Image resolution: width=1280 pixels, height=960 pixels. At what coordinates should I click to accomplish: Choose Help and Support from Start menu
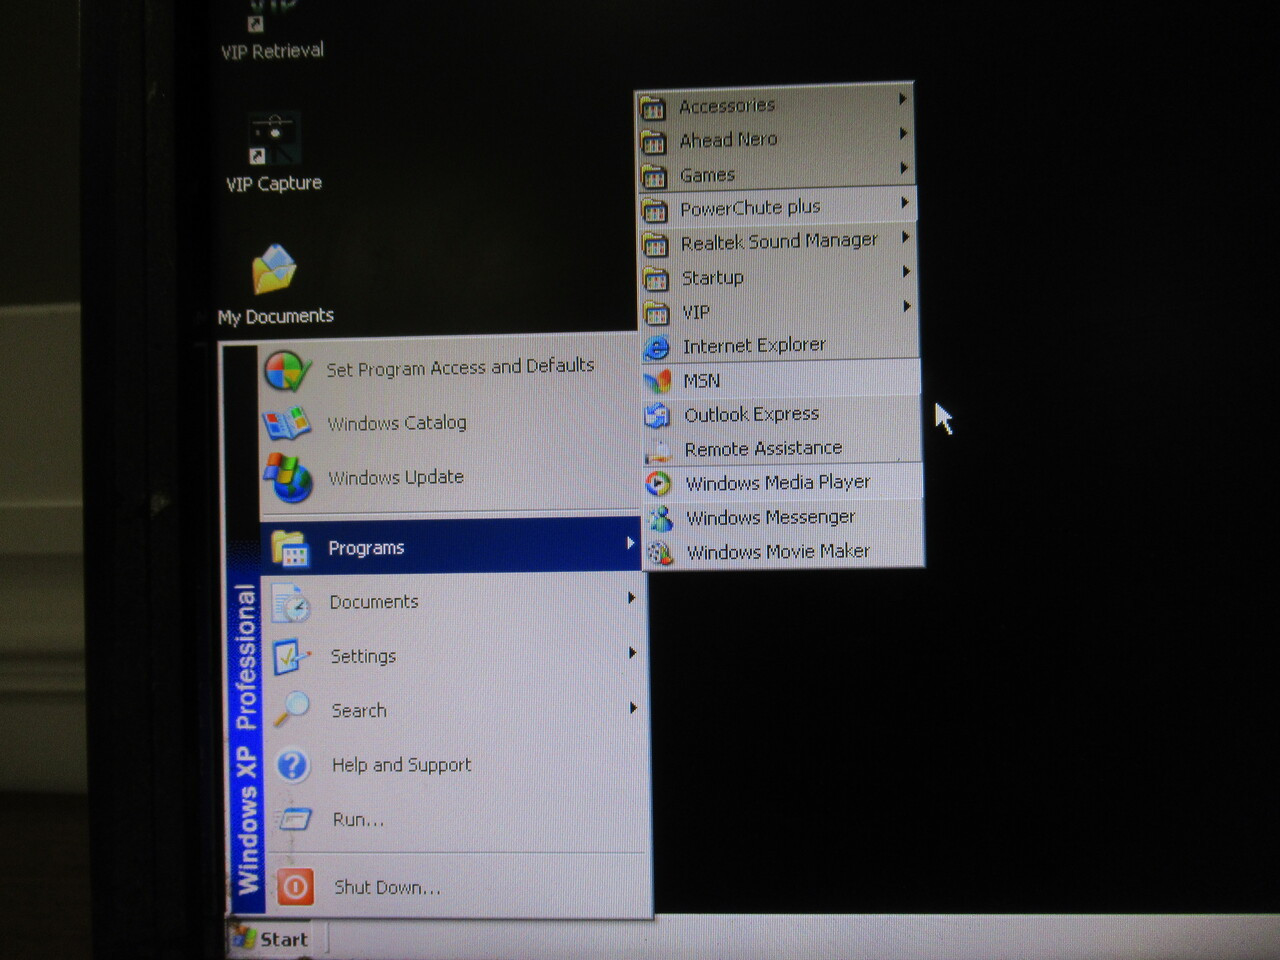pos(455,766)
